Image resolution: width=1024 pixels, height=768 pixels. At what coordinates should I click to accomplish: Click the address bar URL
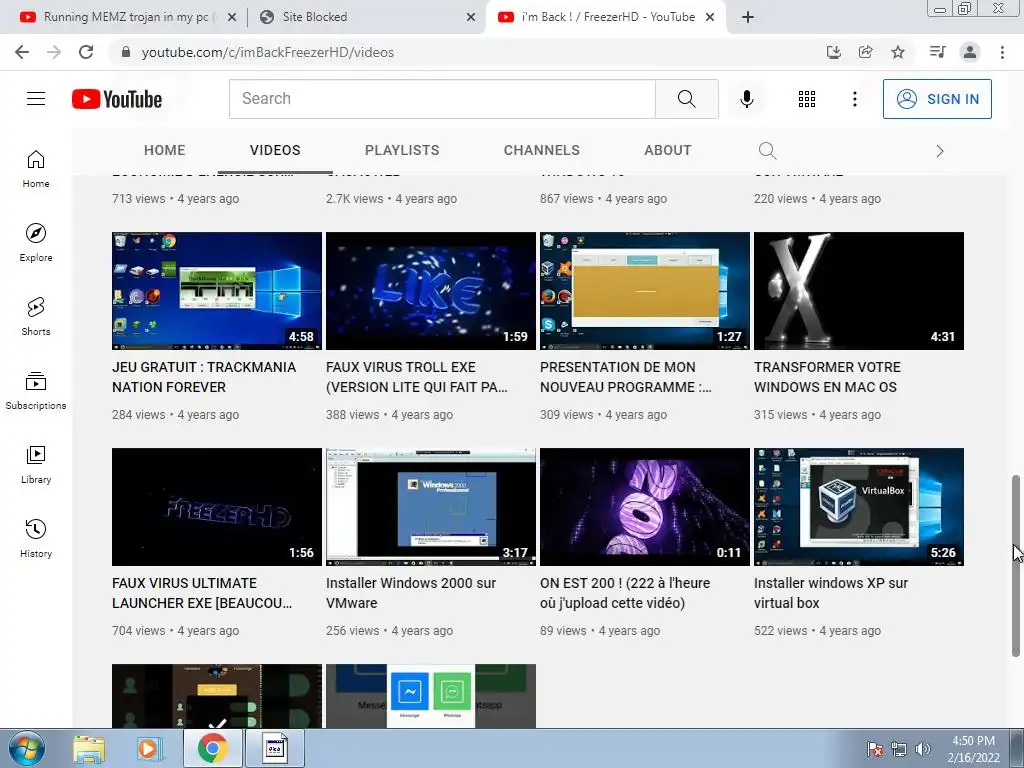click(268, 52)
